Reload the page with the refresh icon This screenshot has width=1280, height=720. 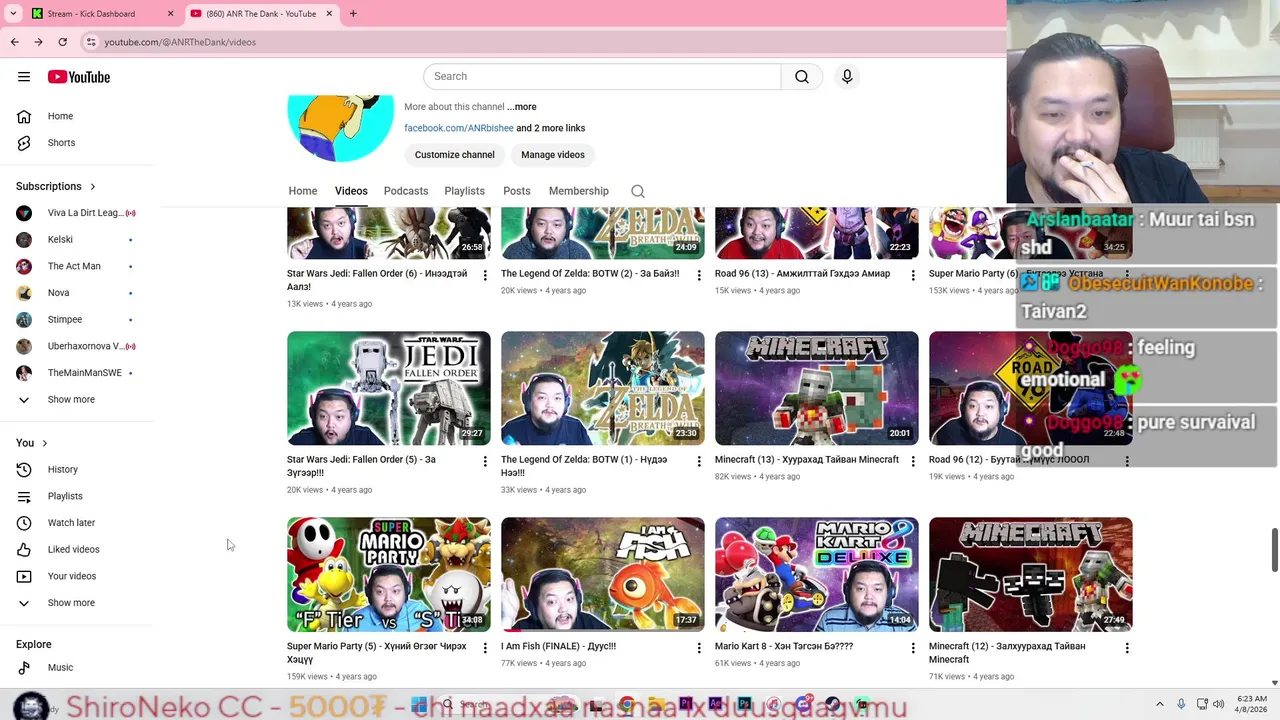tap(62, 42)
